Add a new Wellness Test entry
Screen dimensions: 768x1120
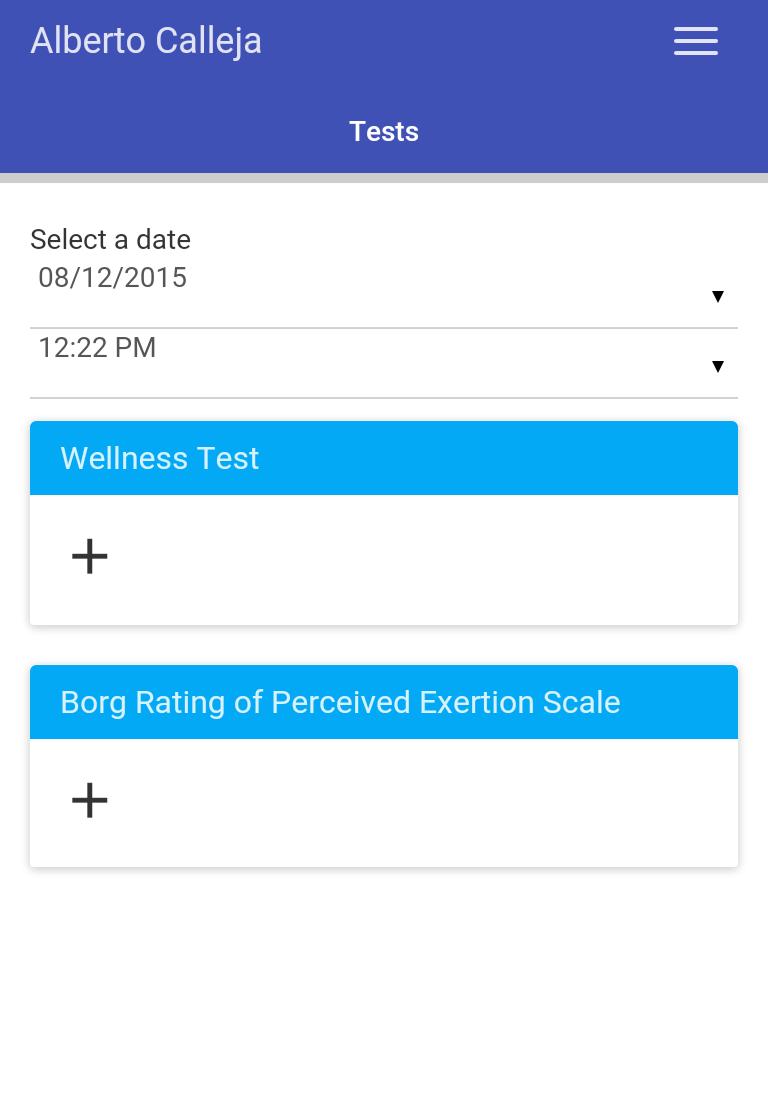coord(90,556)
